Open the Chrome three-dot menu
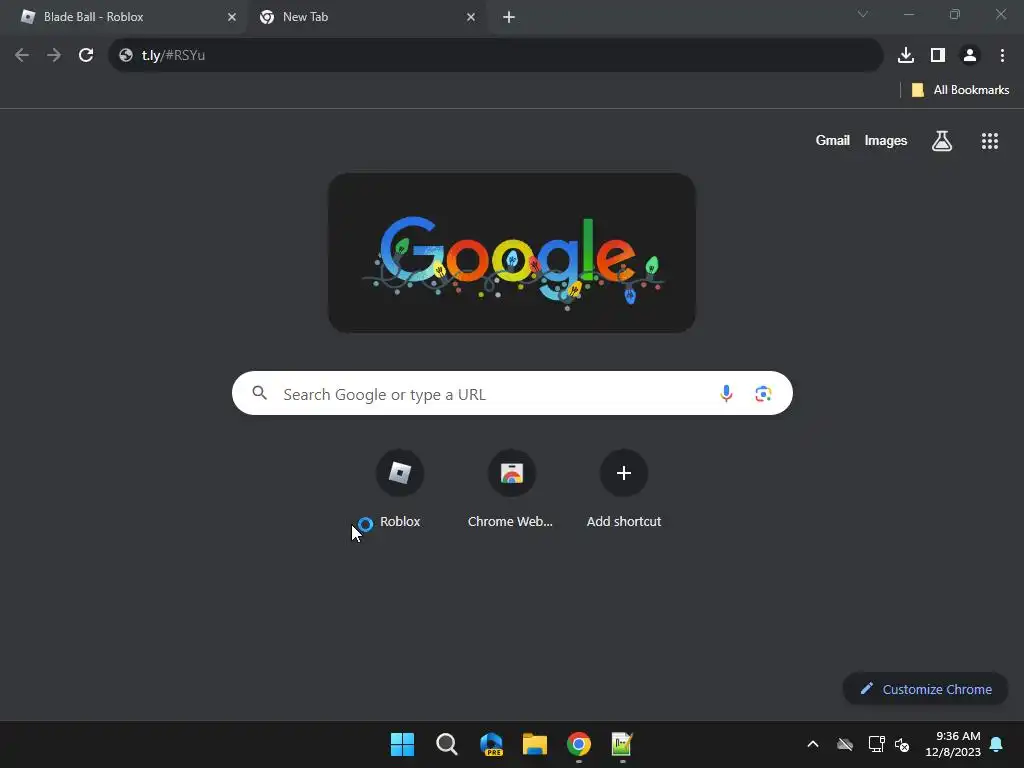Image resolution: width=1024 pixels, height=768 pixels. coord(1002,55)
